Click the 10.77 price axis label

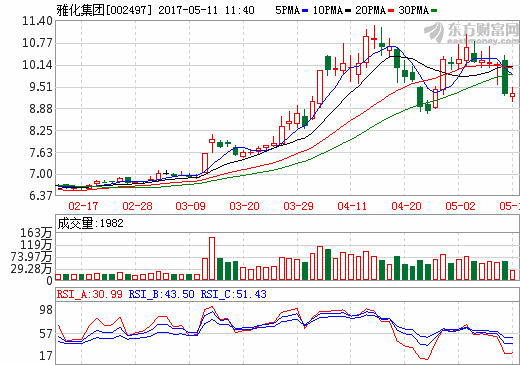tap(37, 43)
